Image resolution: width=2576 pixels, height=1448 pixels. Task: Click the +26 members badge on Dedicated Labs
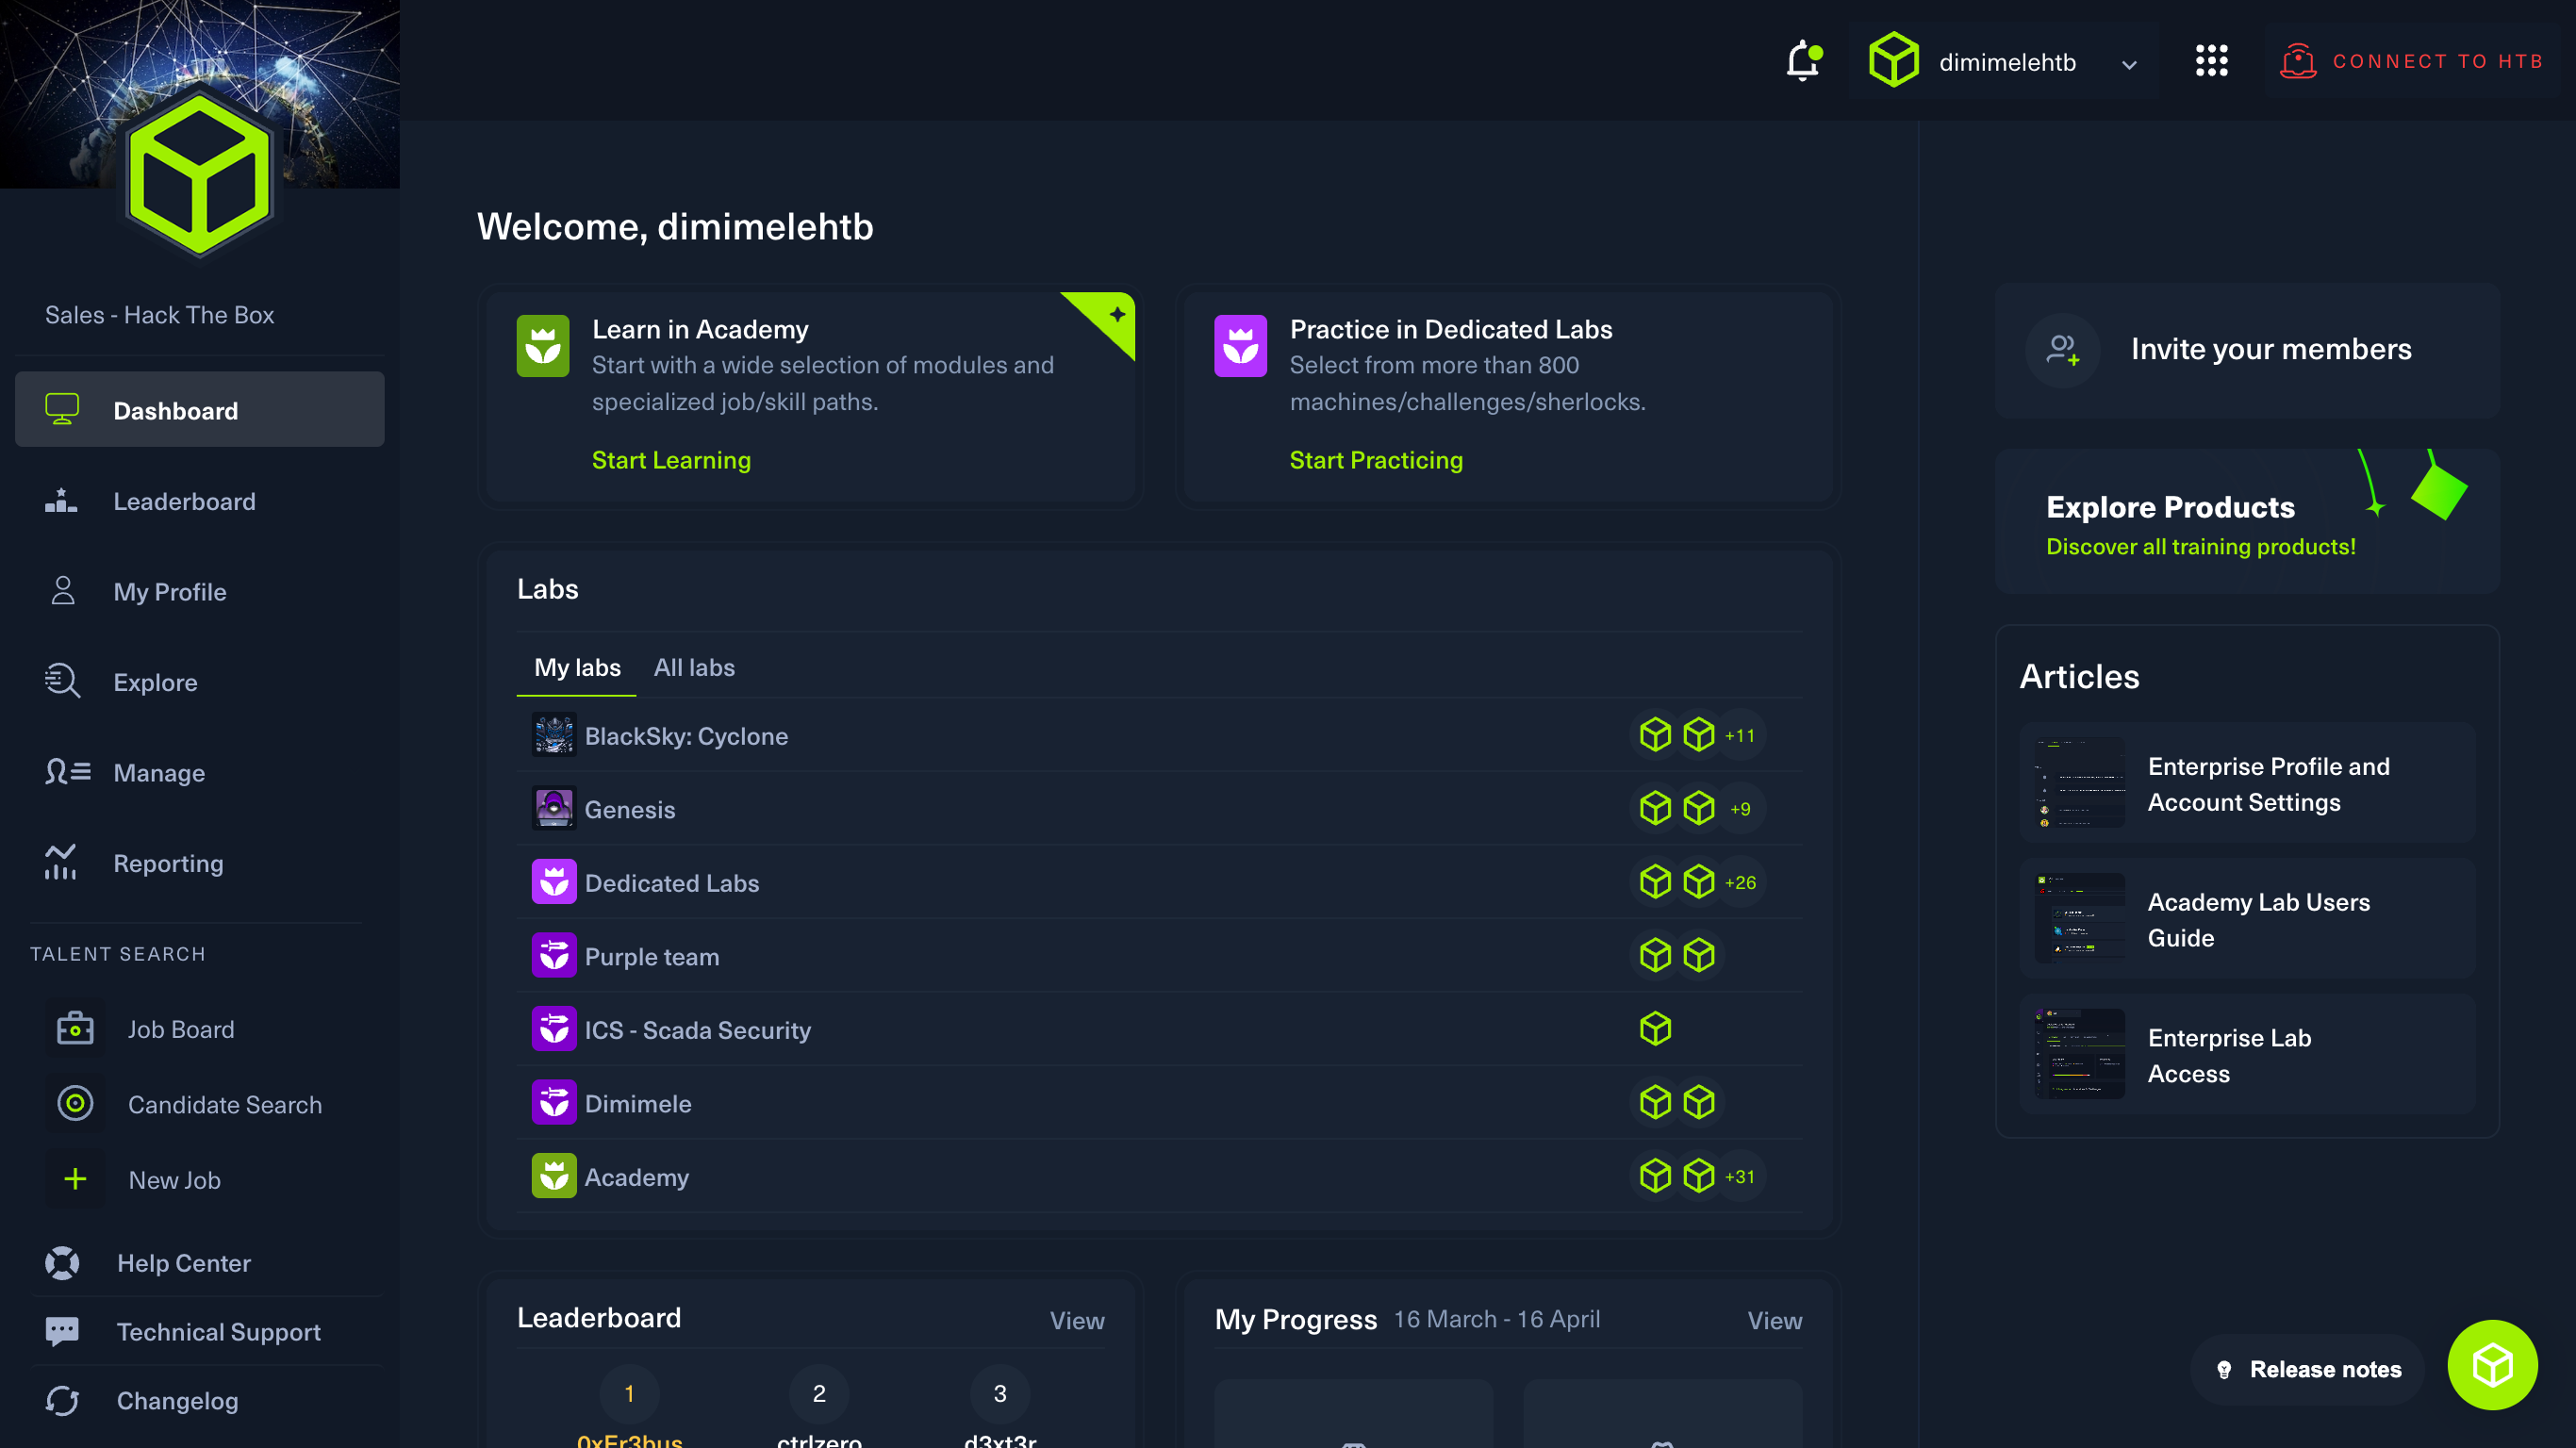tap(1740, 882)
